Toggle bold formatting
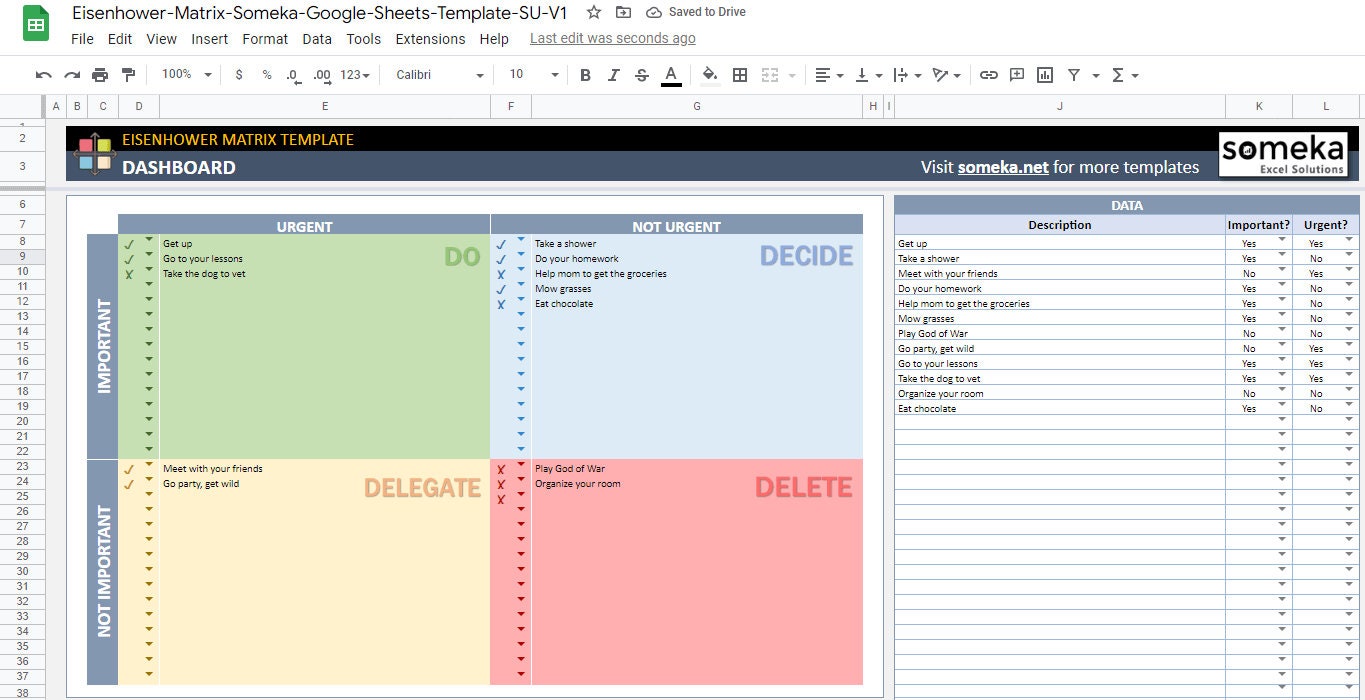Screen dimensions: 1365x700 pyautogui.click(x=585, y=75)
